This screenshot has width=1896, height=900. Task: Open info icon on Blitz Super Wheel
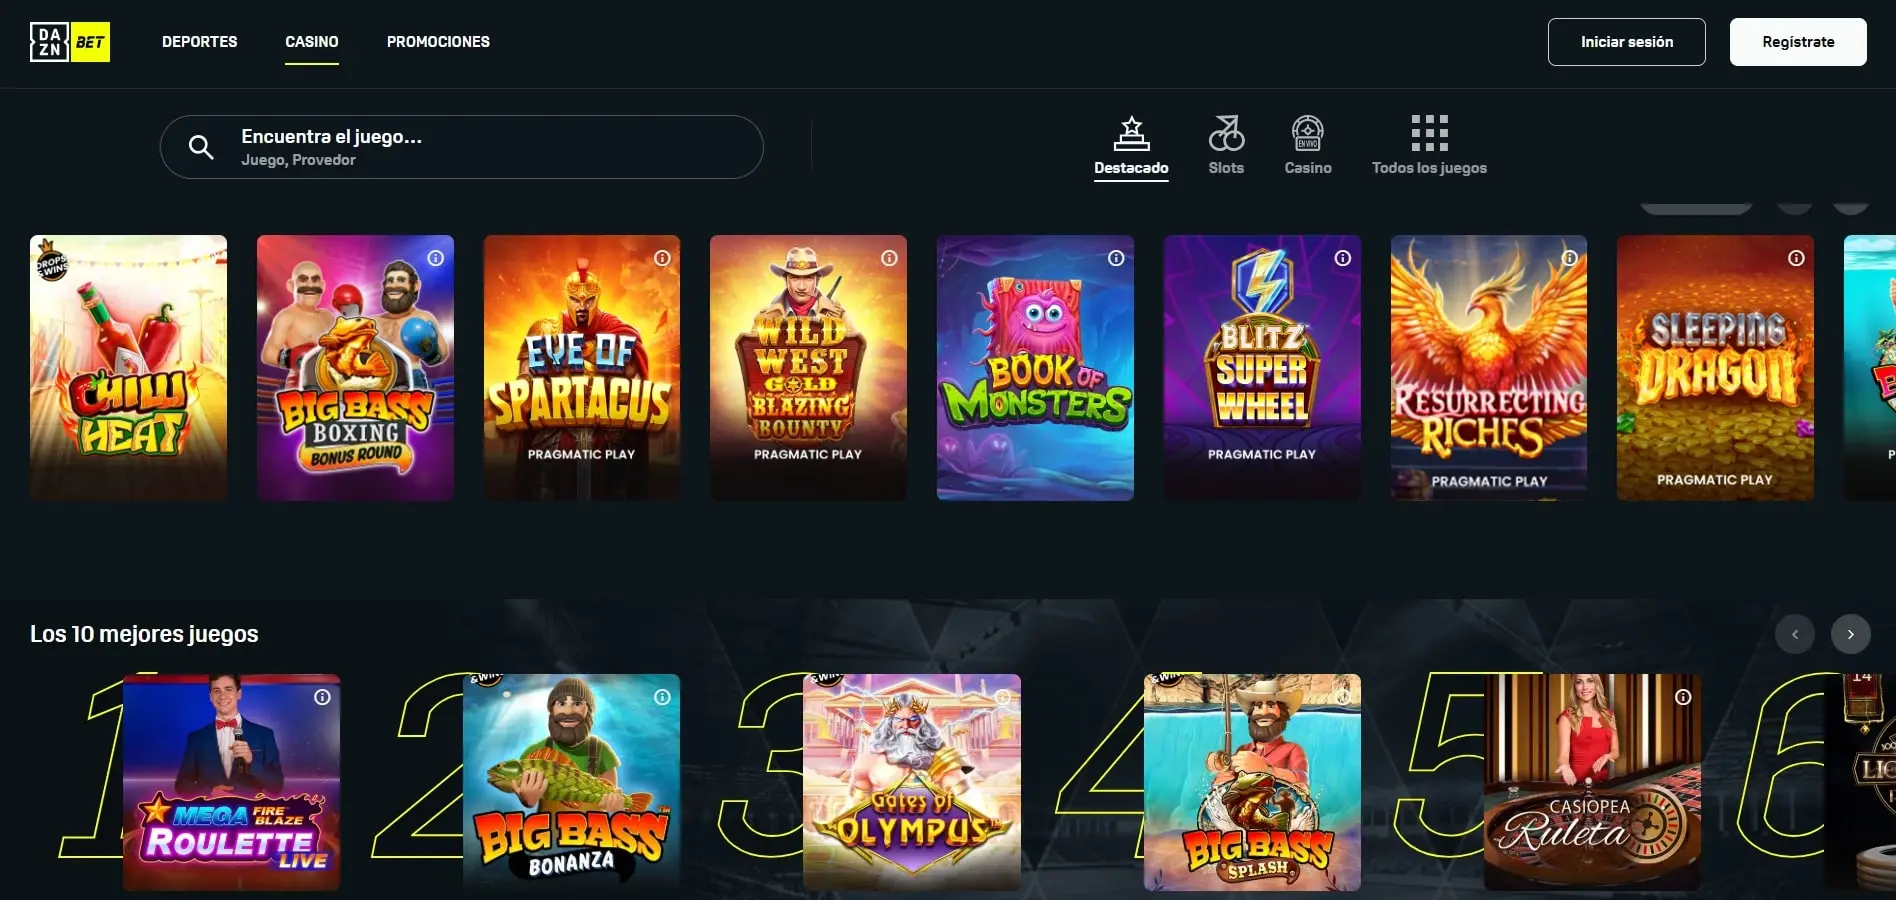[1343, 258]
